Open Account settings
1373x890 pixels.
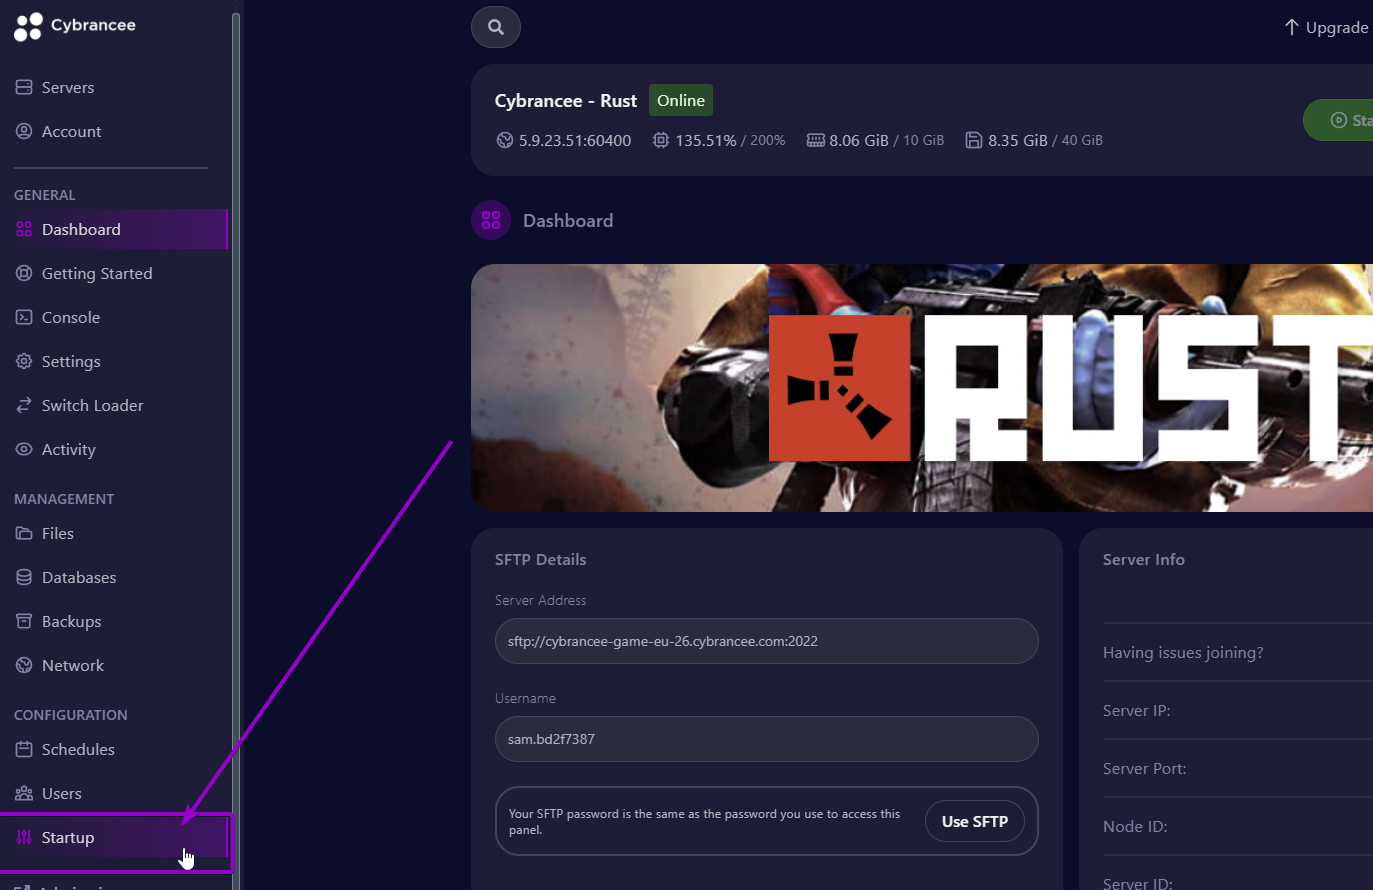pos(70,131)
